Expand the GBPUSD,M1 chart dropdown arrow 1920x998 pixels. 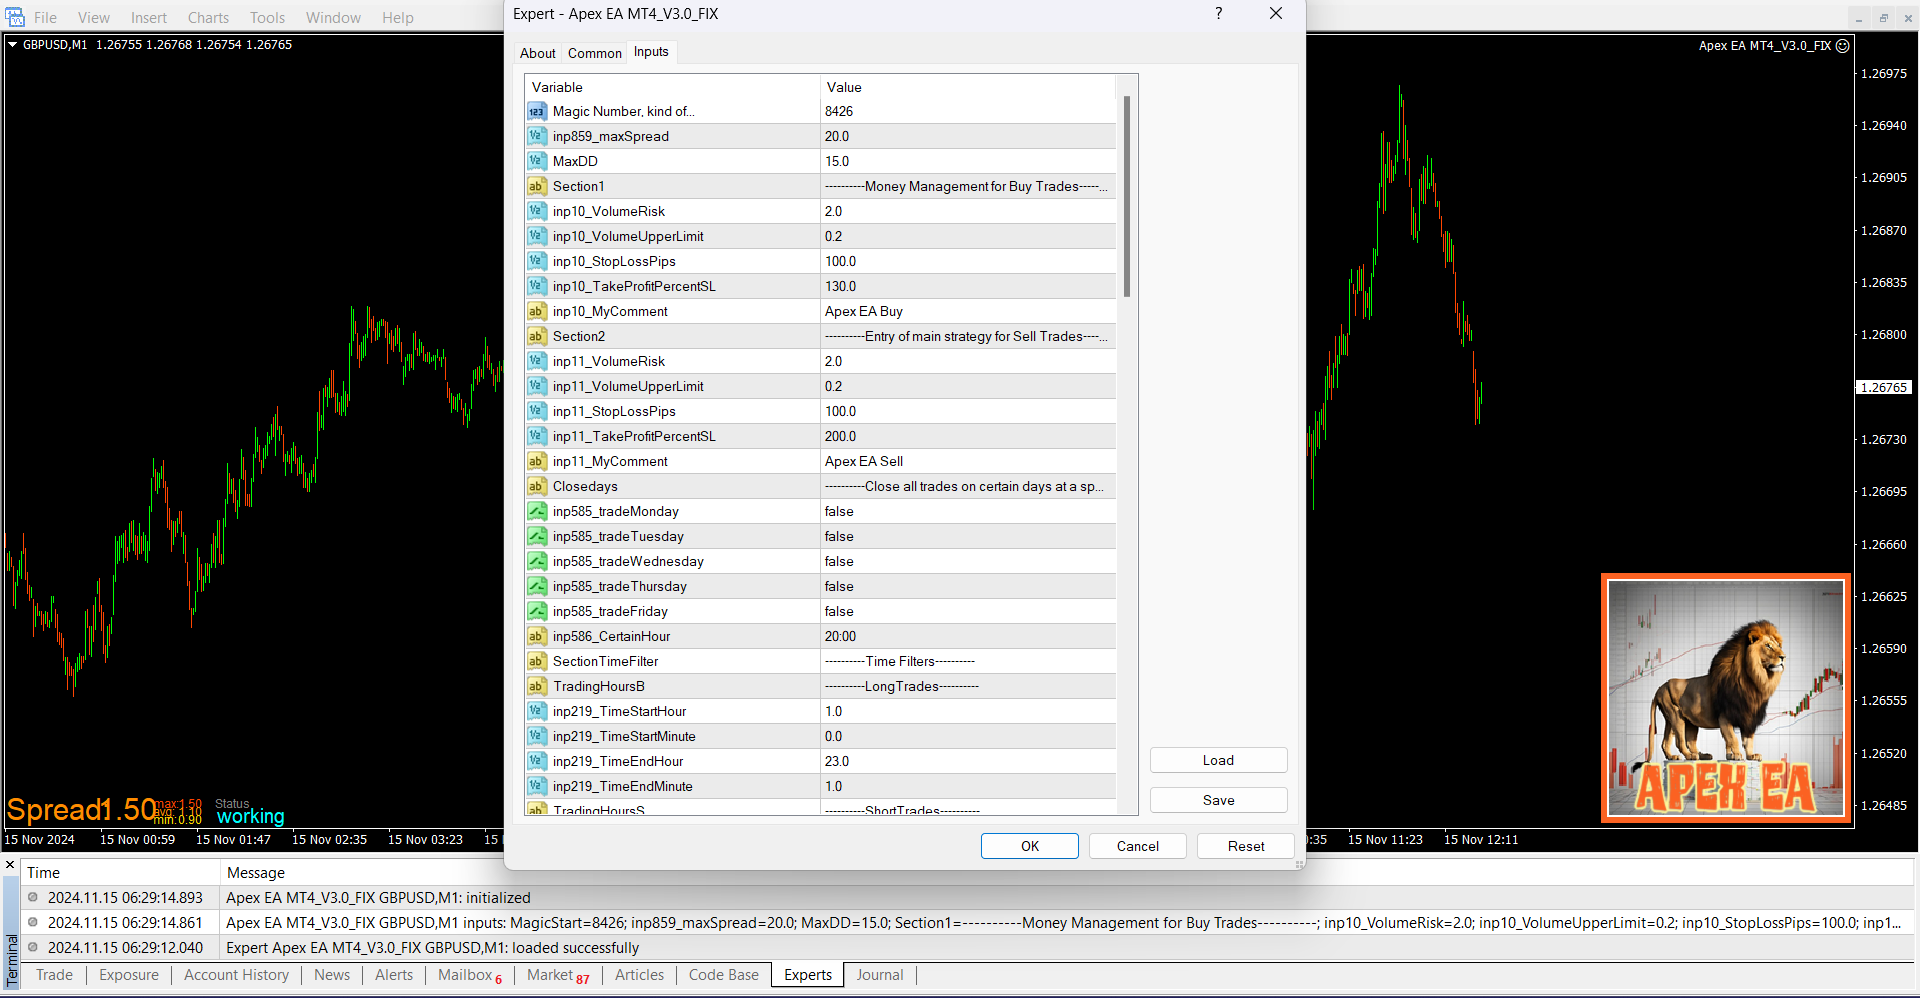coord(13,45)
